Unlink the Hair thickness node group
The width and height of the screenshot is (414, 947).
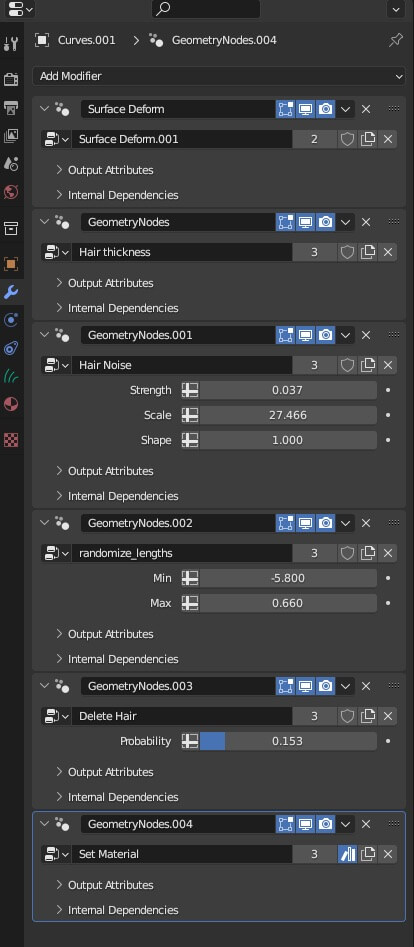coord(388,252)
